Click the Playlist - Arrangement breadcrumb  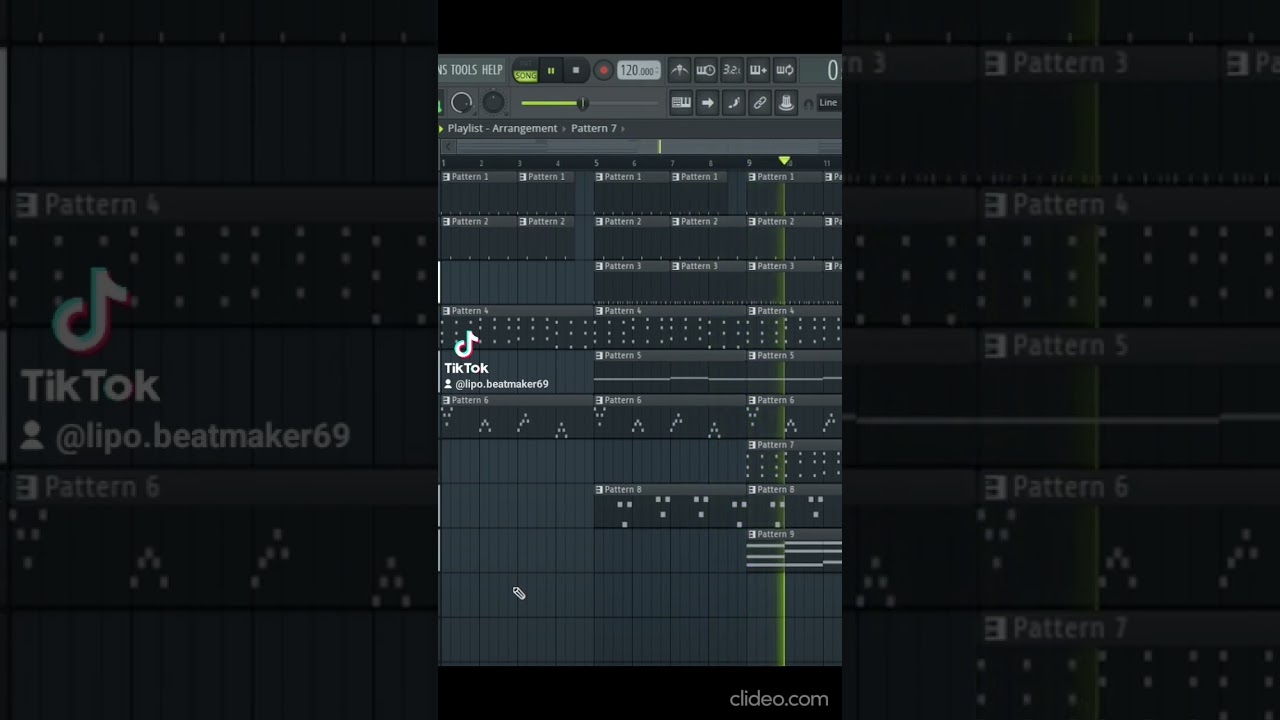pyautogui.click(x=502, y=128)
